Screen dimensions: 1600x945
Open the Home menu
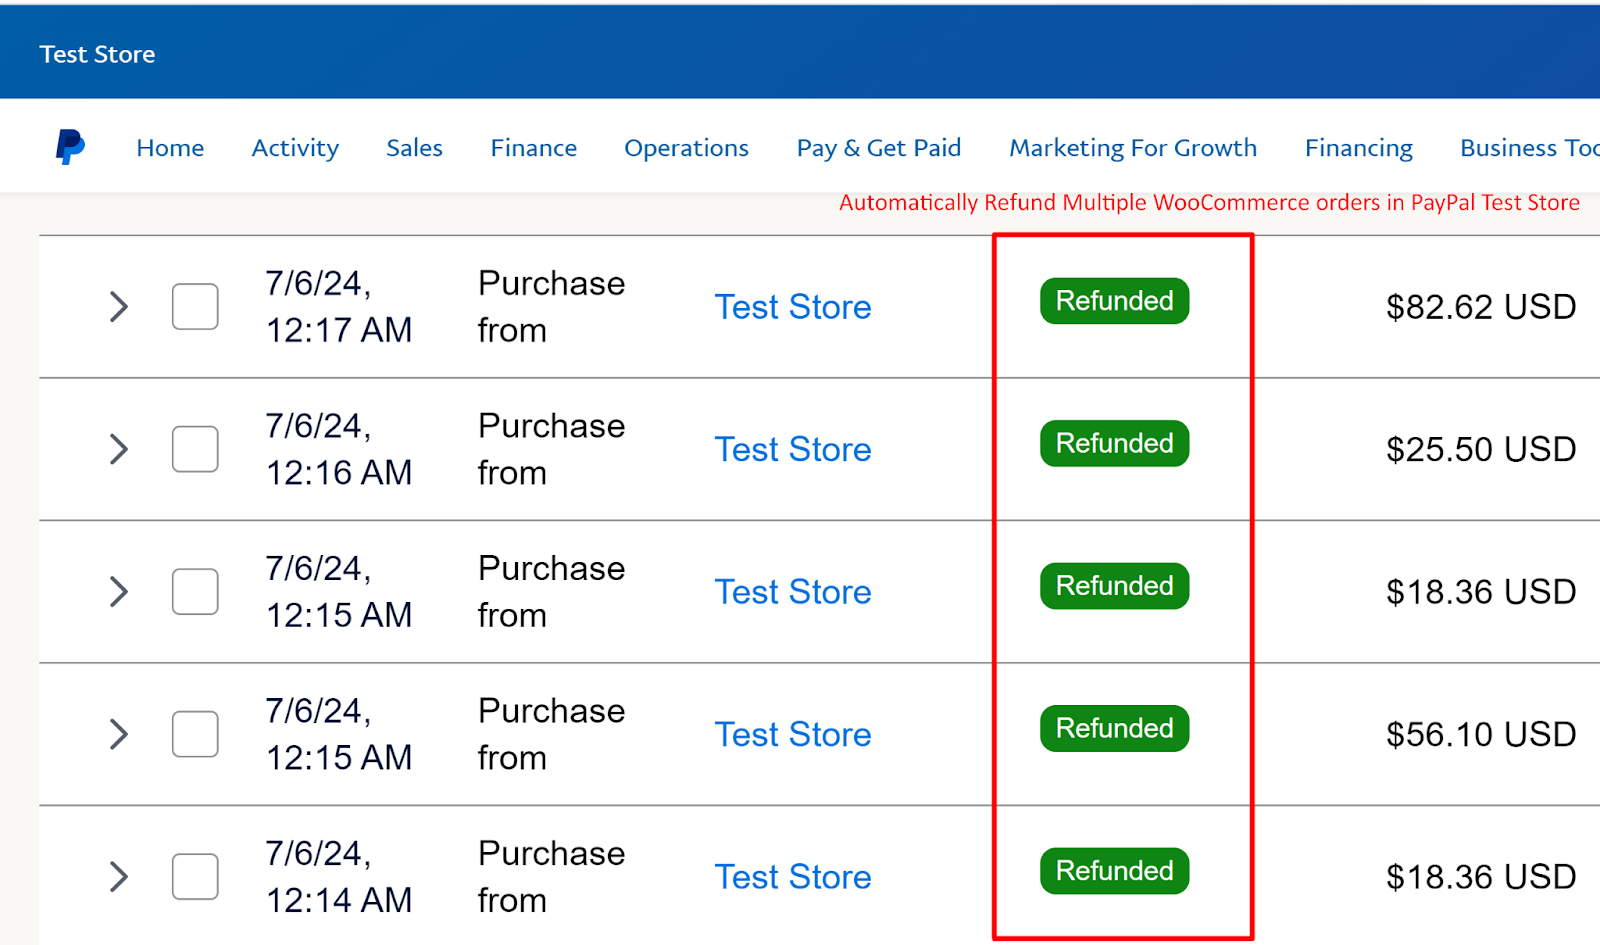coord(170,148)
